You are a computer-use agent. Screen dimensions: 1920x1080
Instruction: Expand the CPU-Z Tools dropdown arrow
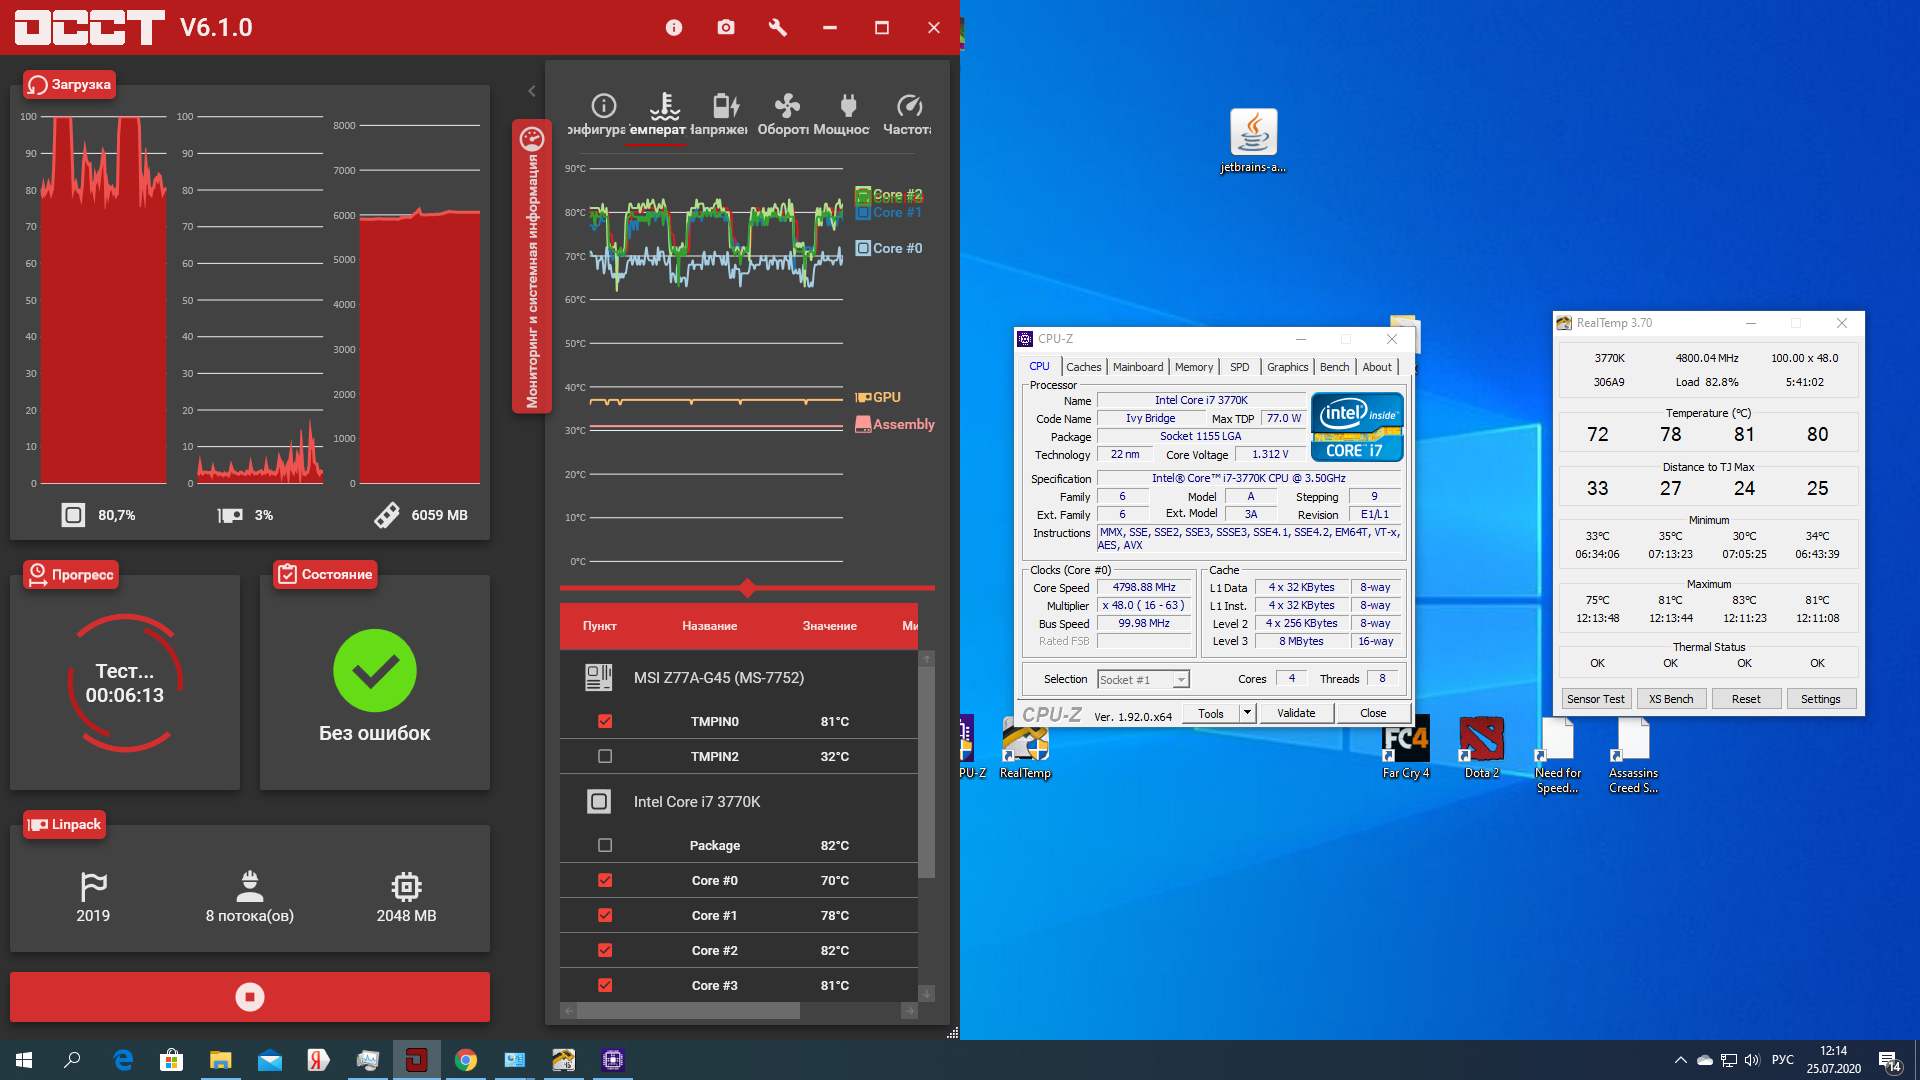click(1247, 713)
